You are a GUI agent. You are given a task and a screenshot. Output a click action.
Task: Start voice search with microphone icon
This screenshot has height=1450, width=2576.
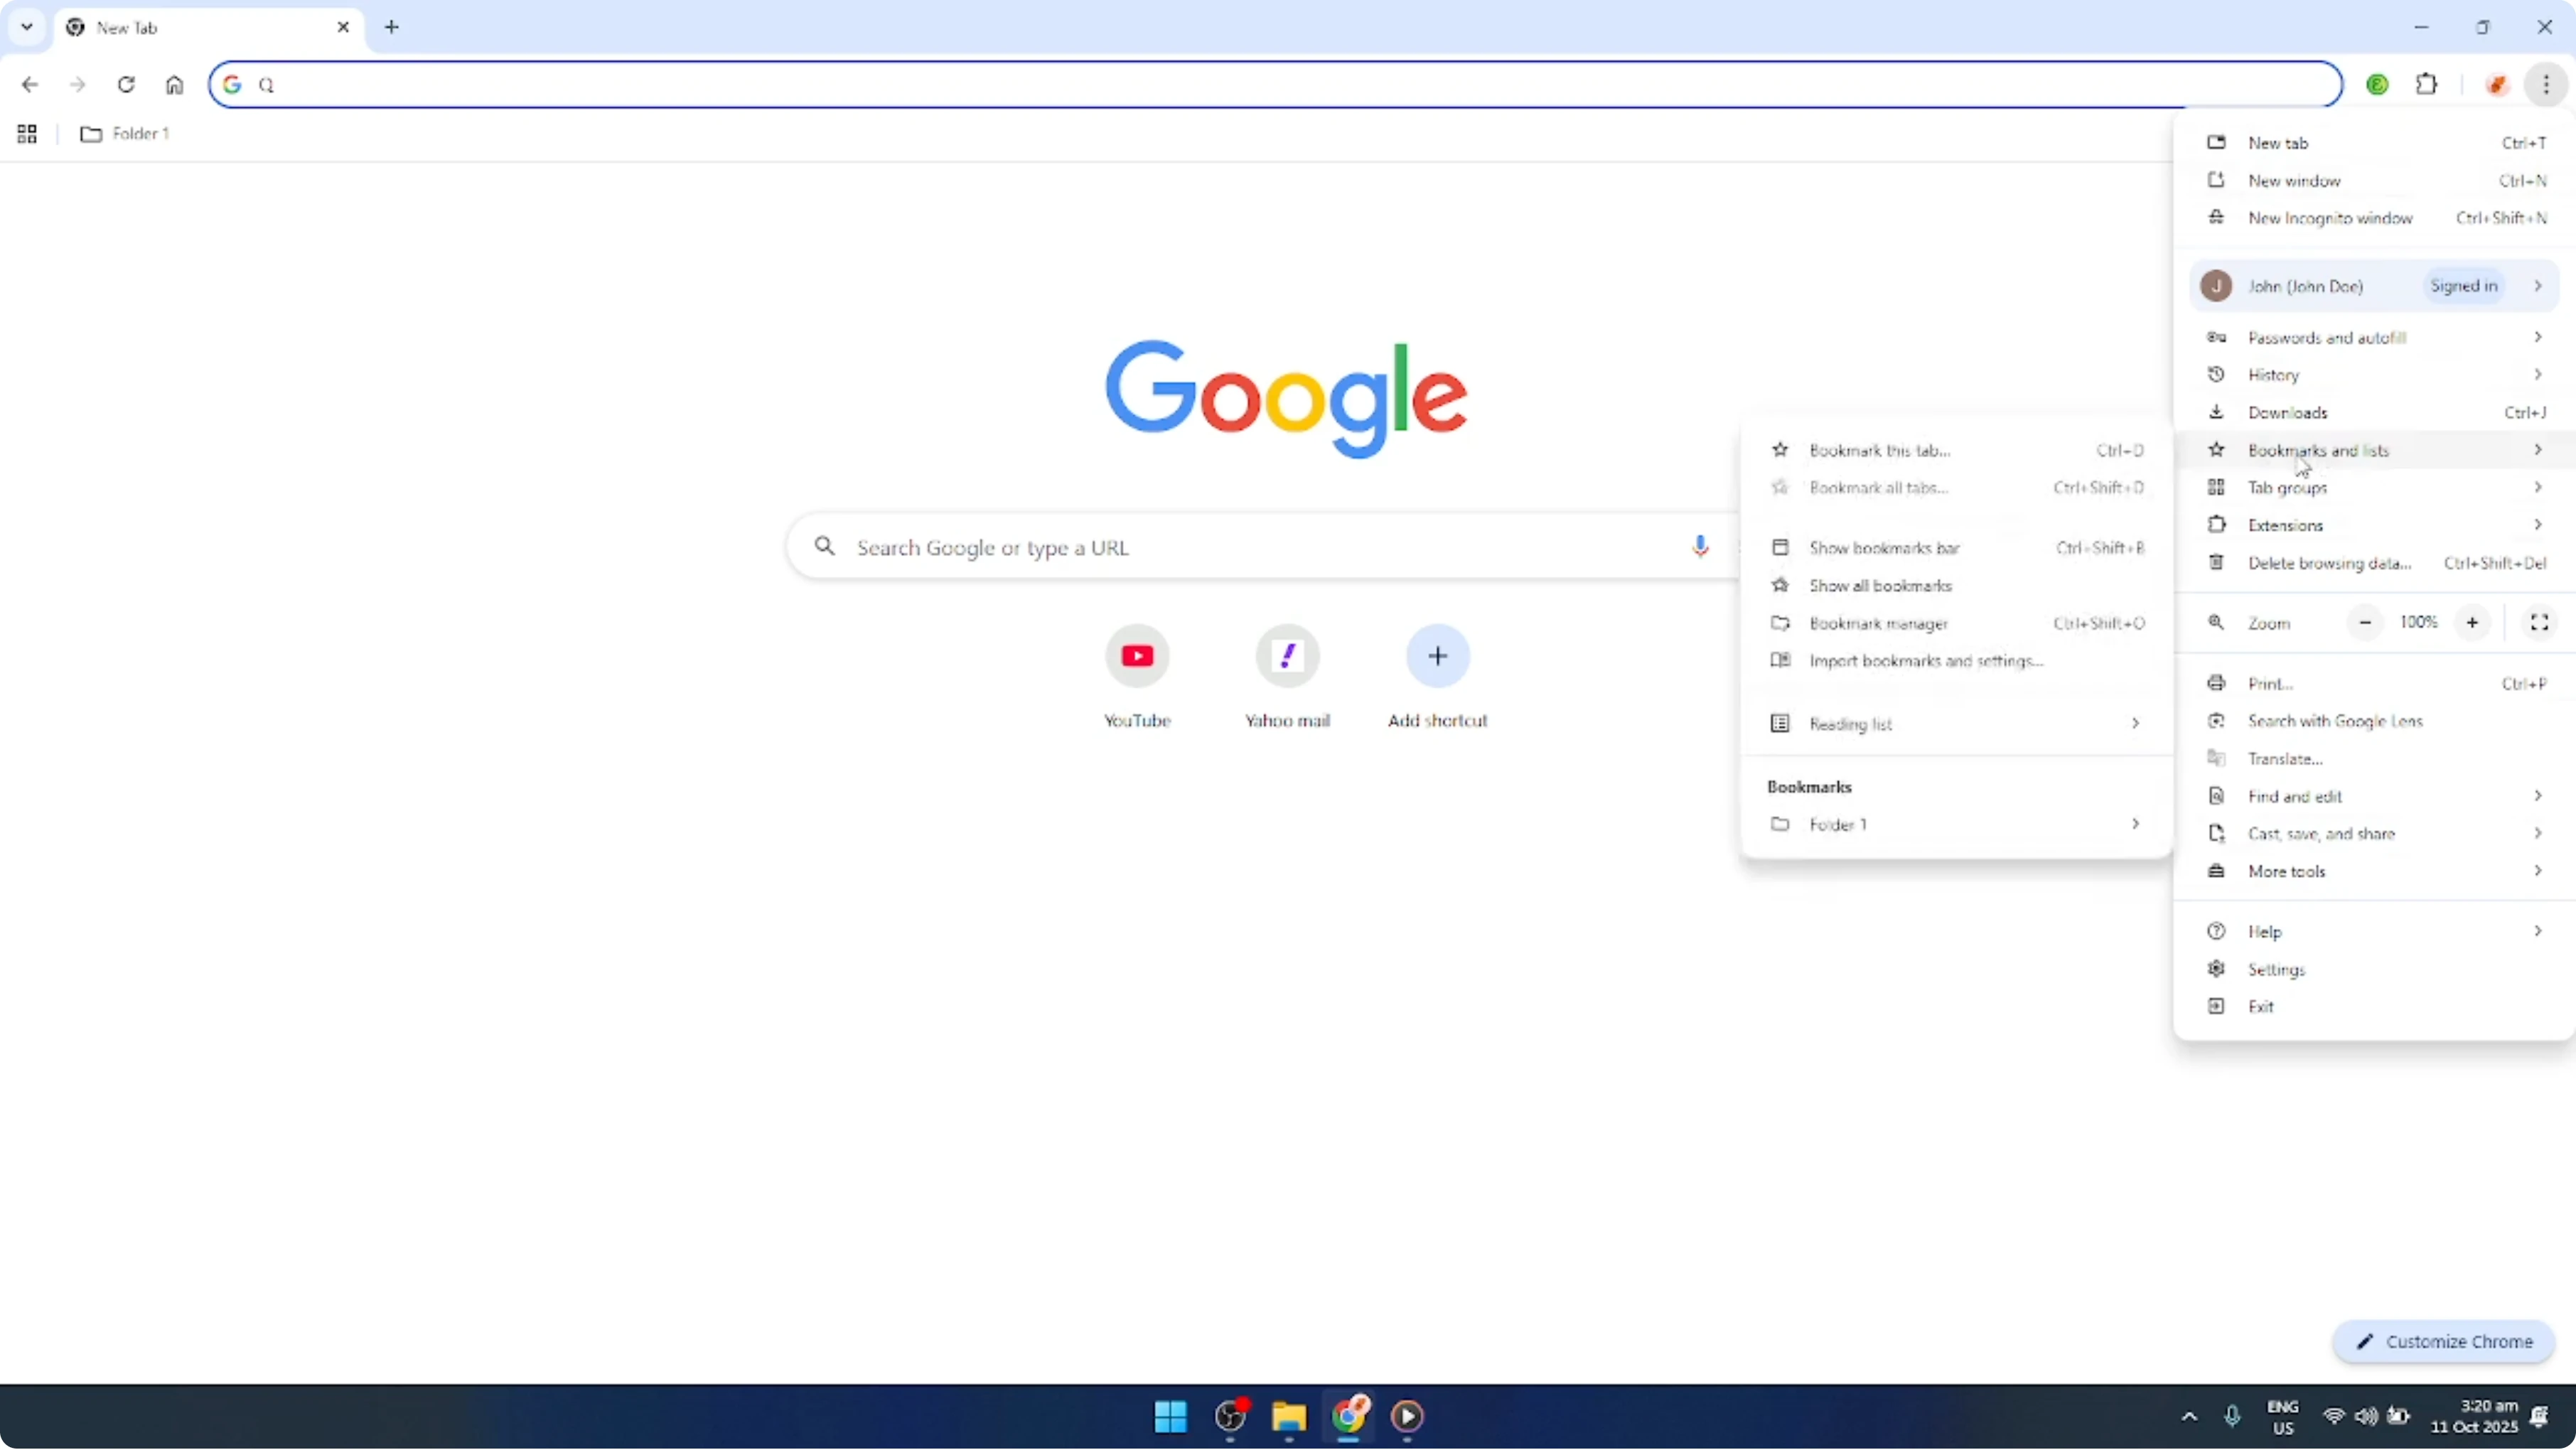(1700, 547)
